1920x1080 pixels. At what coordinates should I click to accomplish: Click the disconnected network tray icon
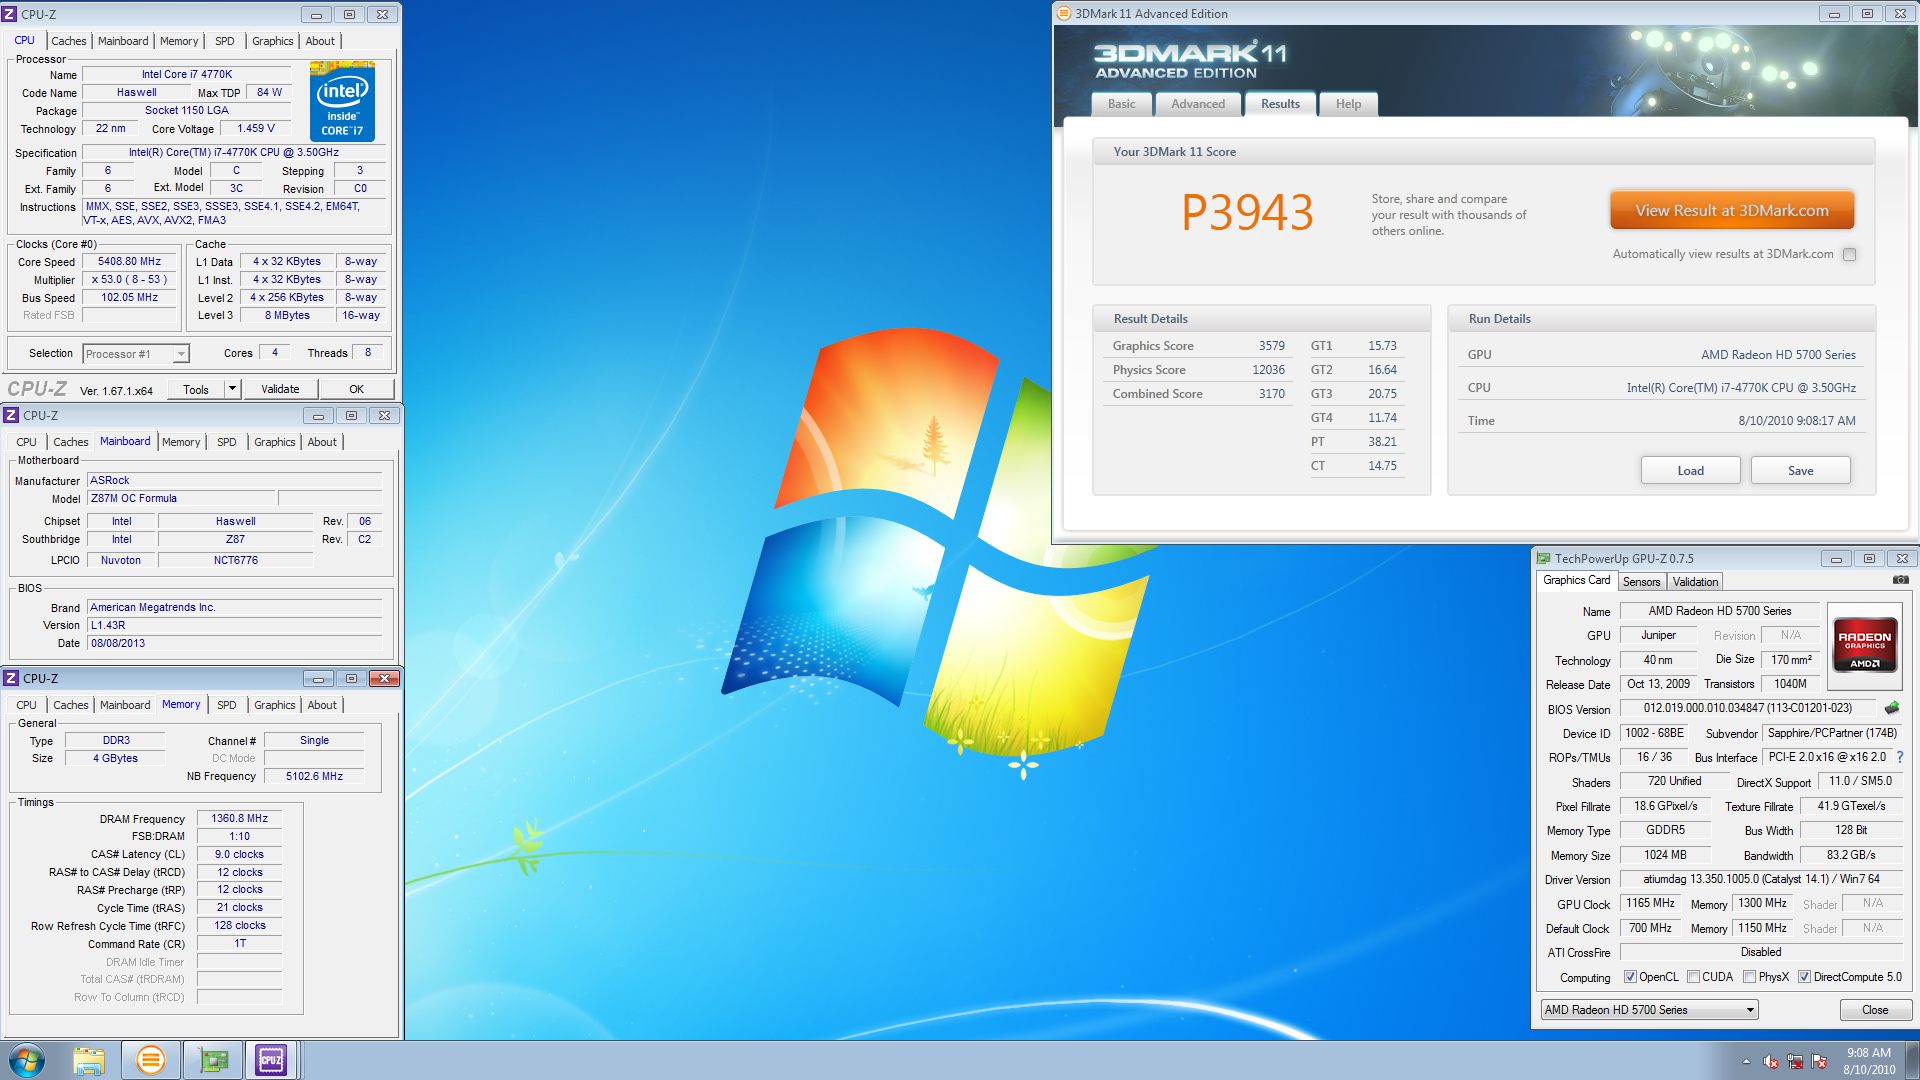point(1795,1061)
